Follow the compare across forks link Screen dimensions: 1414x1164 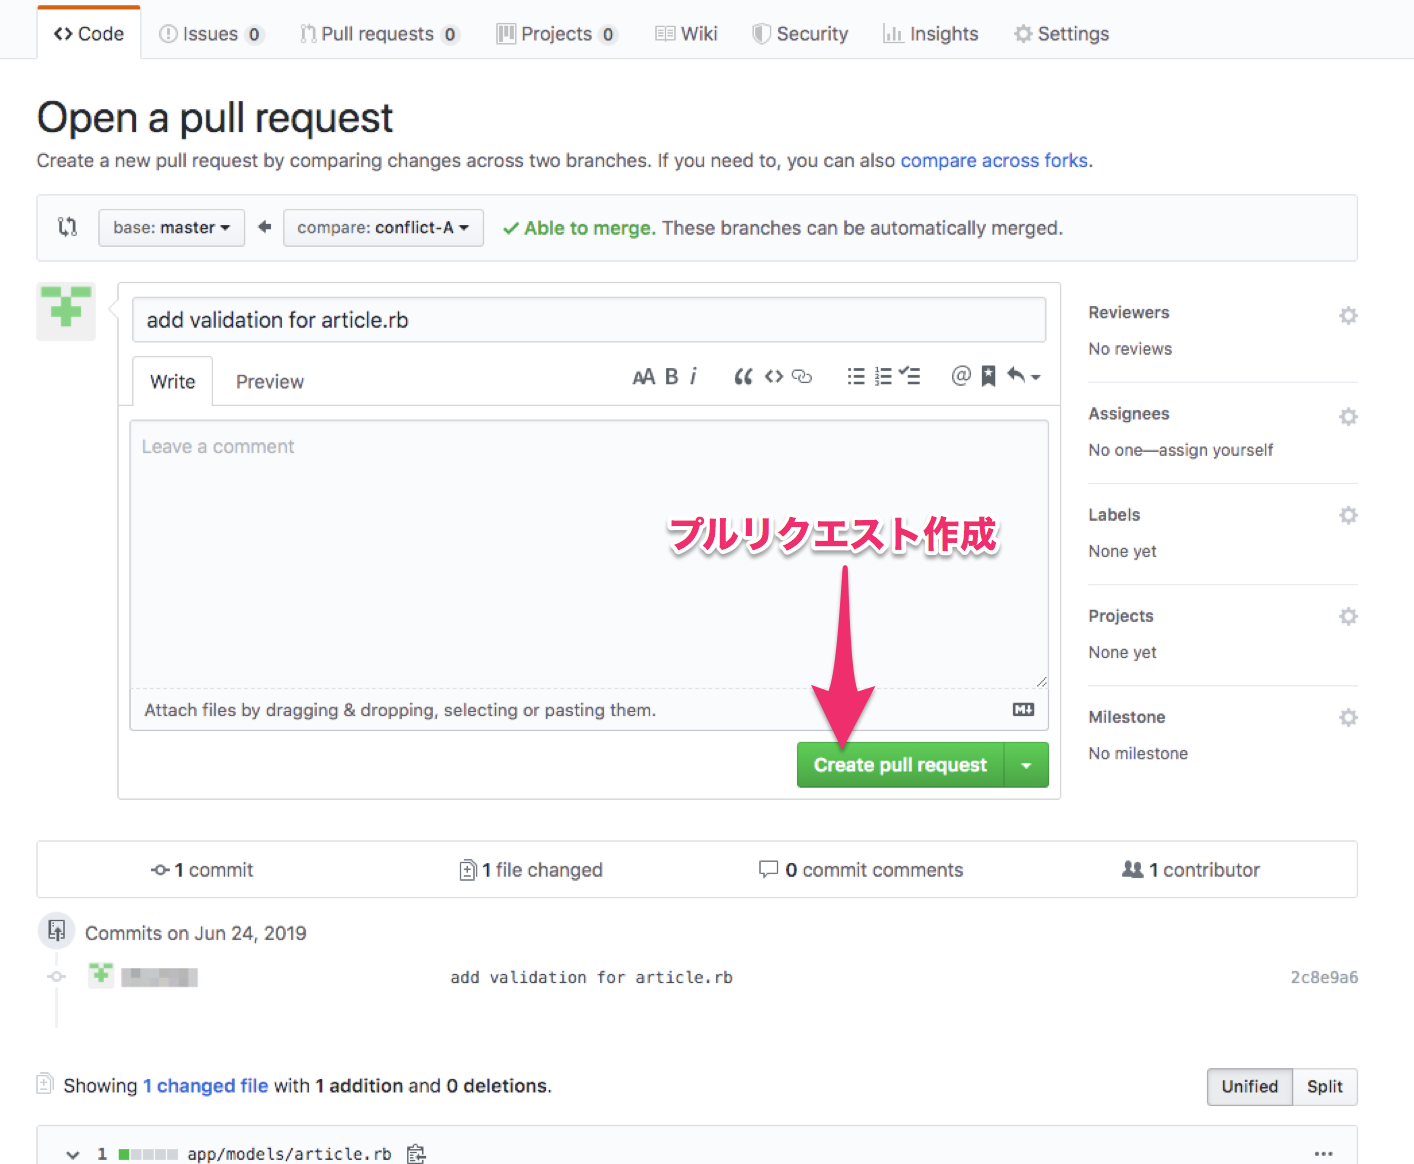(994, 161)
